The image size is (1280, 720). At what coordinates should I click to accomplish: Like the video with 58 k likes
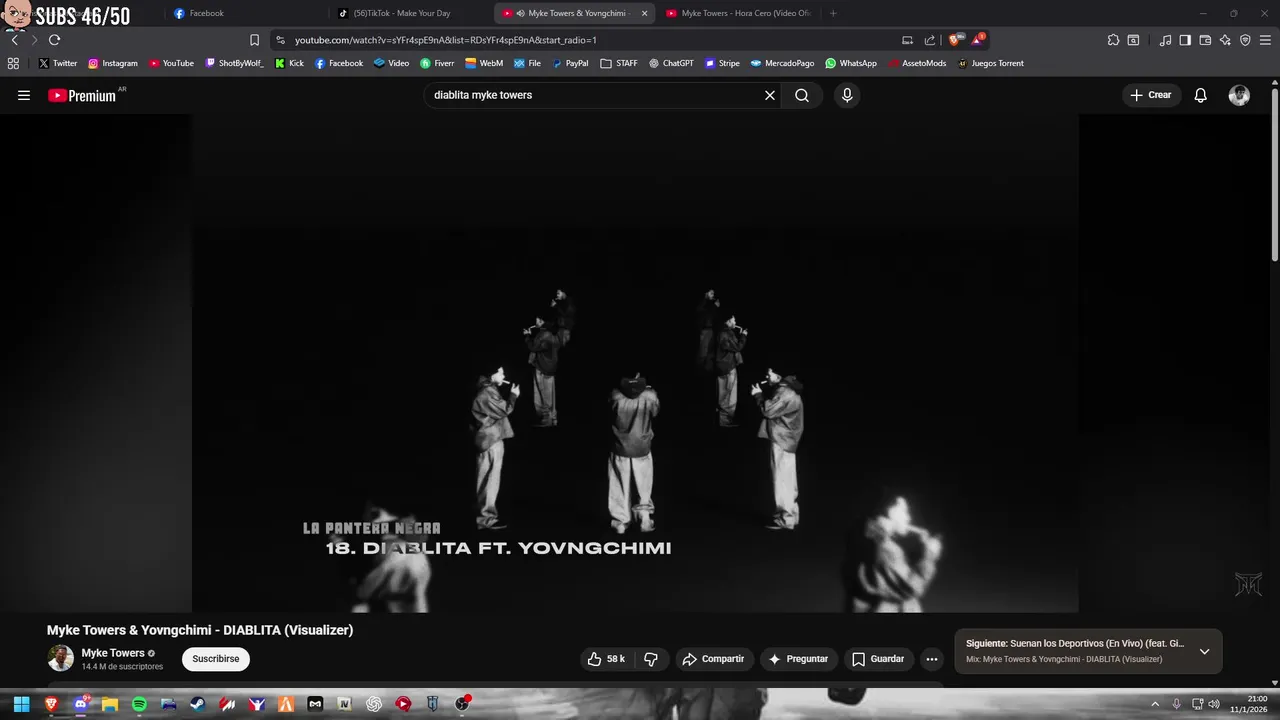(605, 659)
